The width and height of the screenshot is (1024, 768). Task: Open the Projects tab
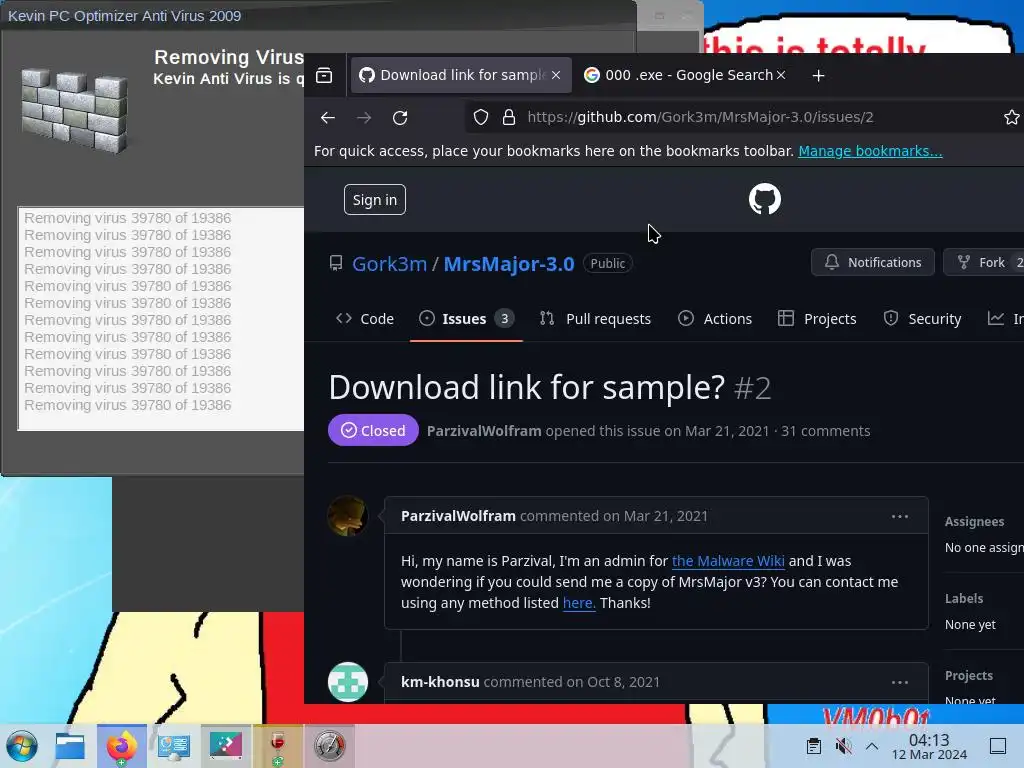pyautogui.click(x=817, y=319)
